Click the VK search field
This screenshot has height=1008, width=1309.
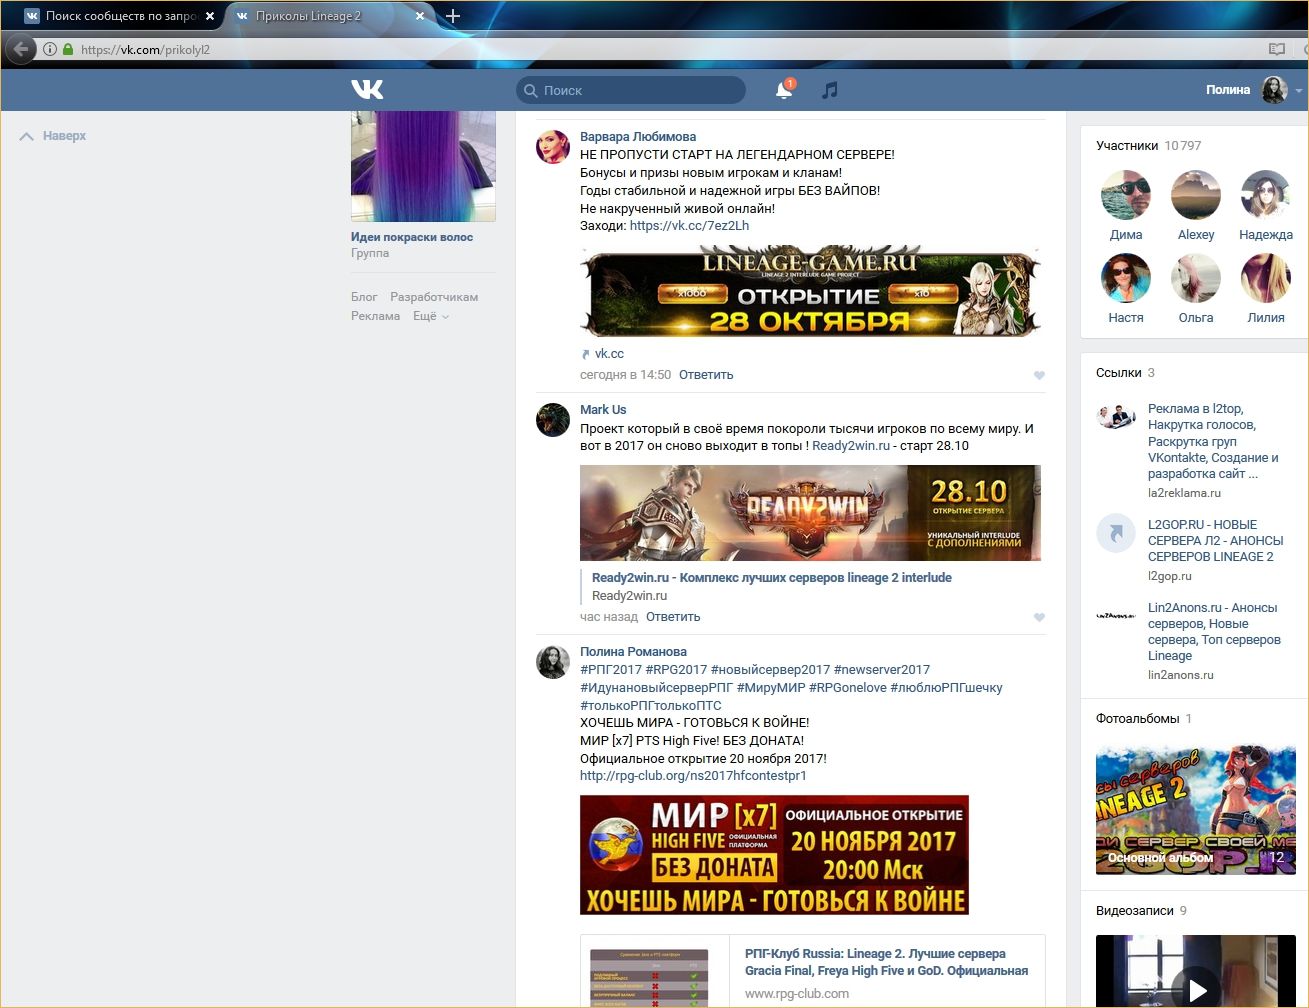click(631, 90)
